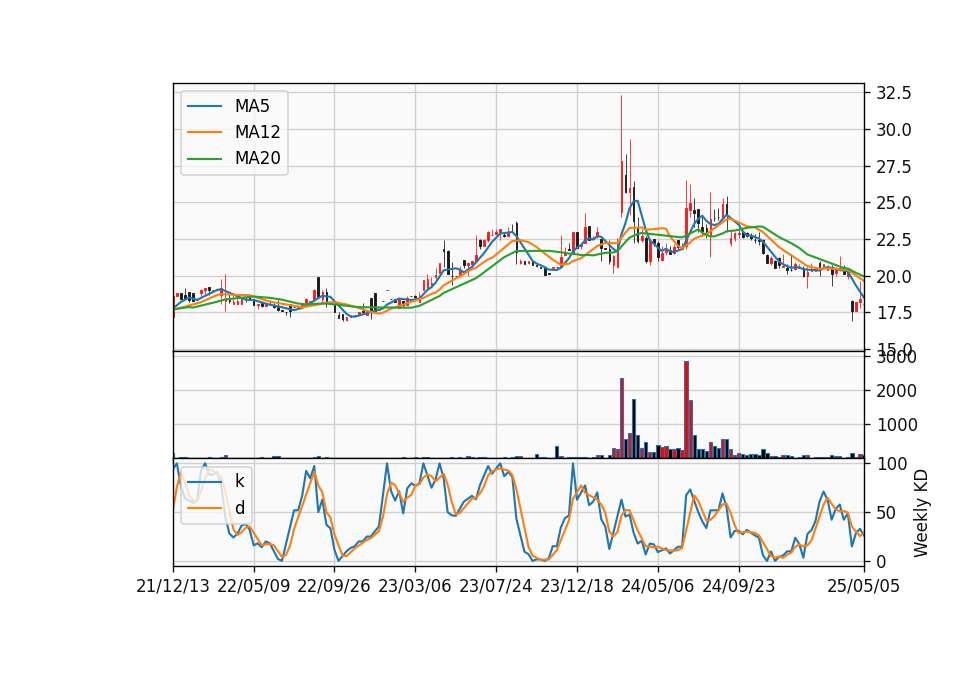This screenshot has width=960, height=690.
Task: Click the MA12 legend label
Action: [257, 132]
